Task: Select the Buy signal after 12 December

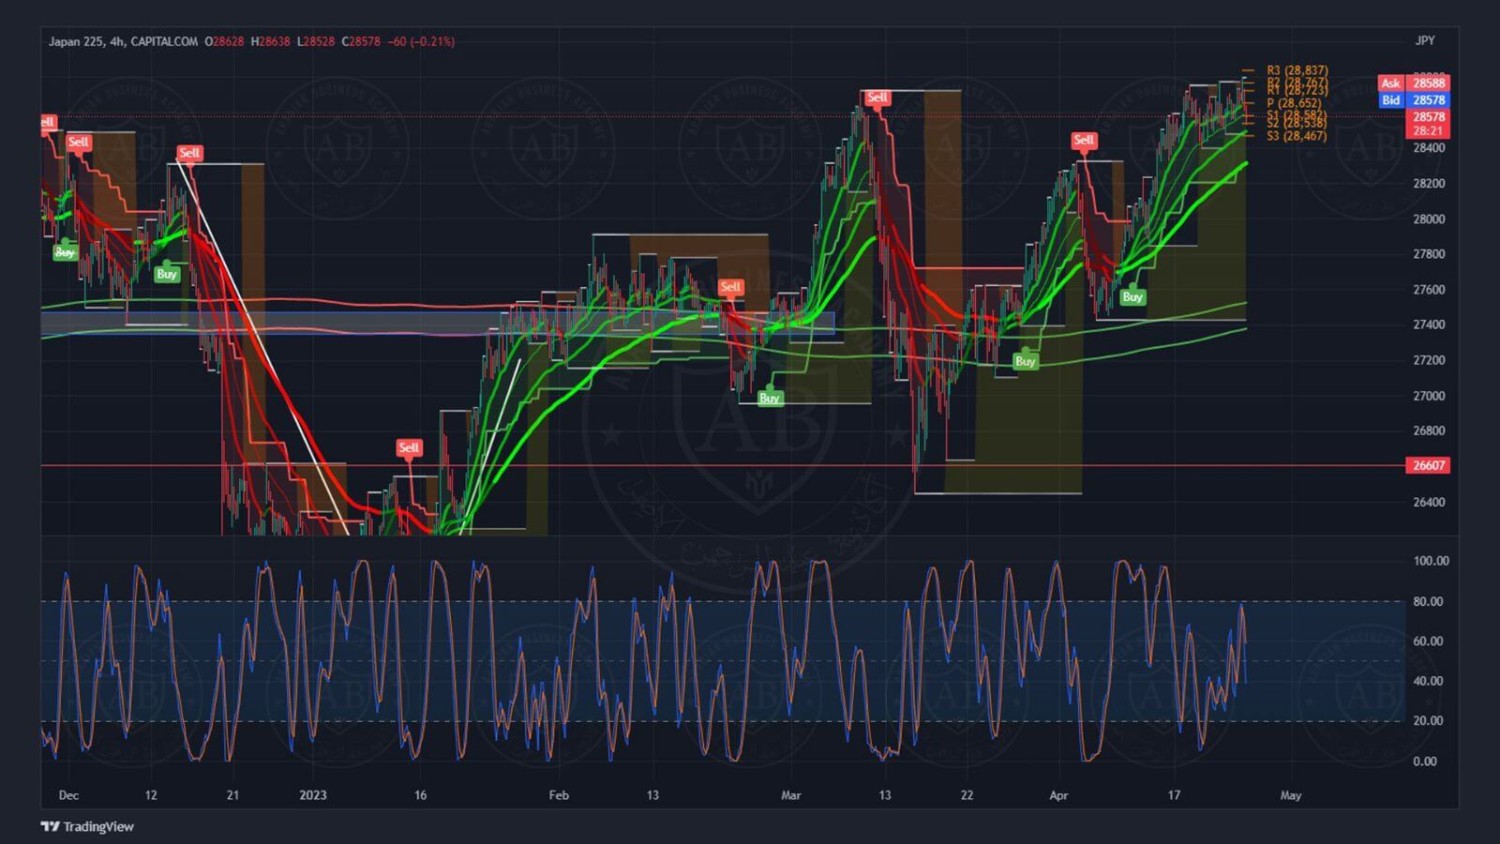Action: click(167, 273)
